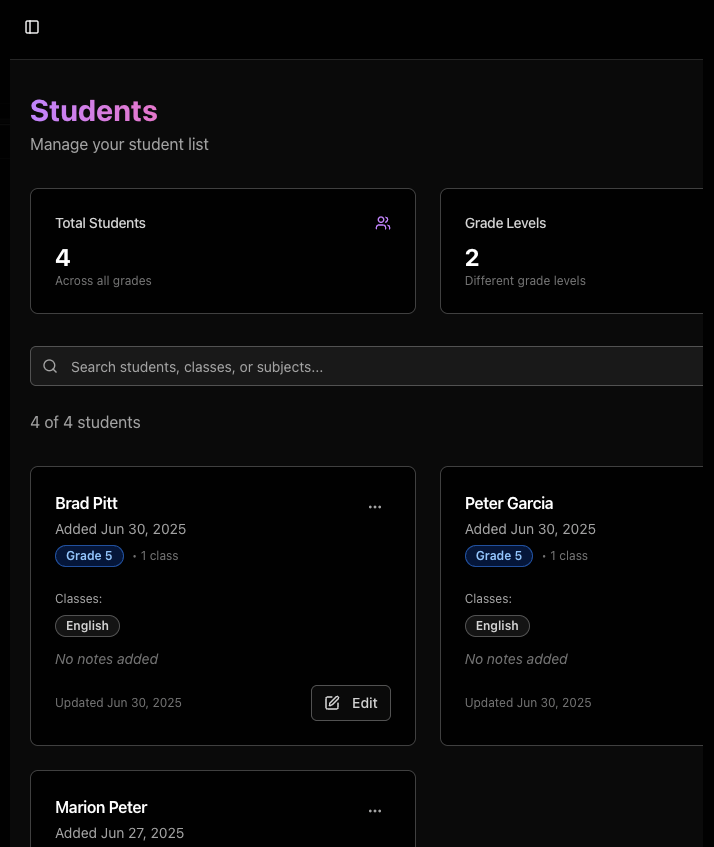
Task: Select Peter Garcia's name
Action: (509, 503)
